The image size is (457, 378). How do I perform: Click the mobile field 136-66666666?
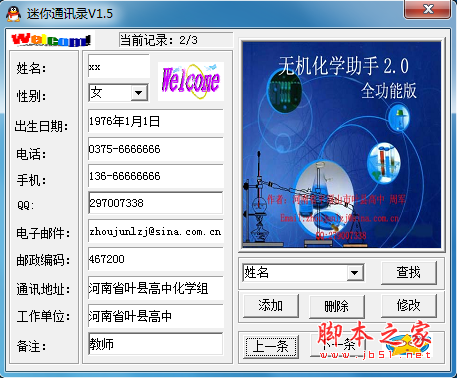(x=155, y=176)
